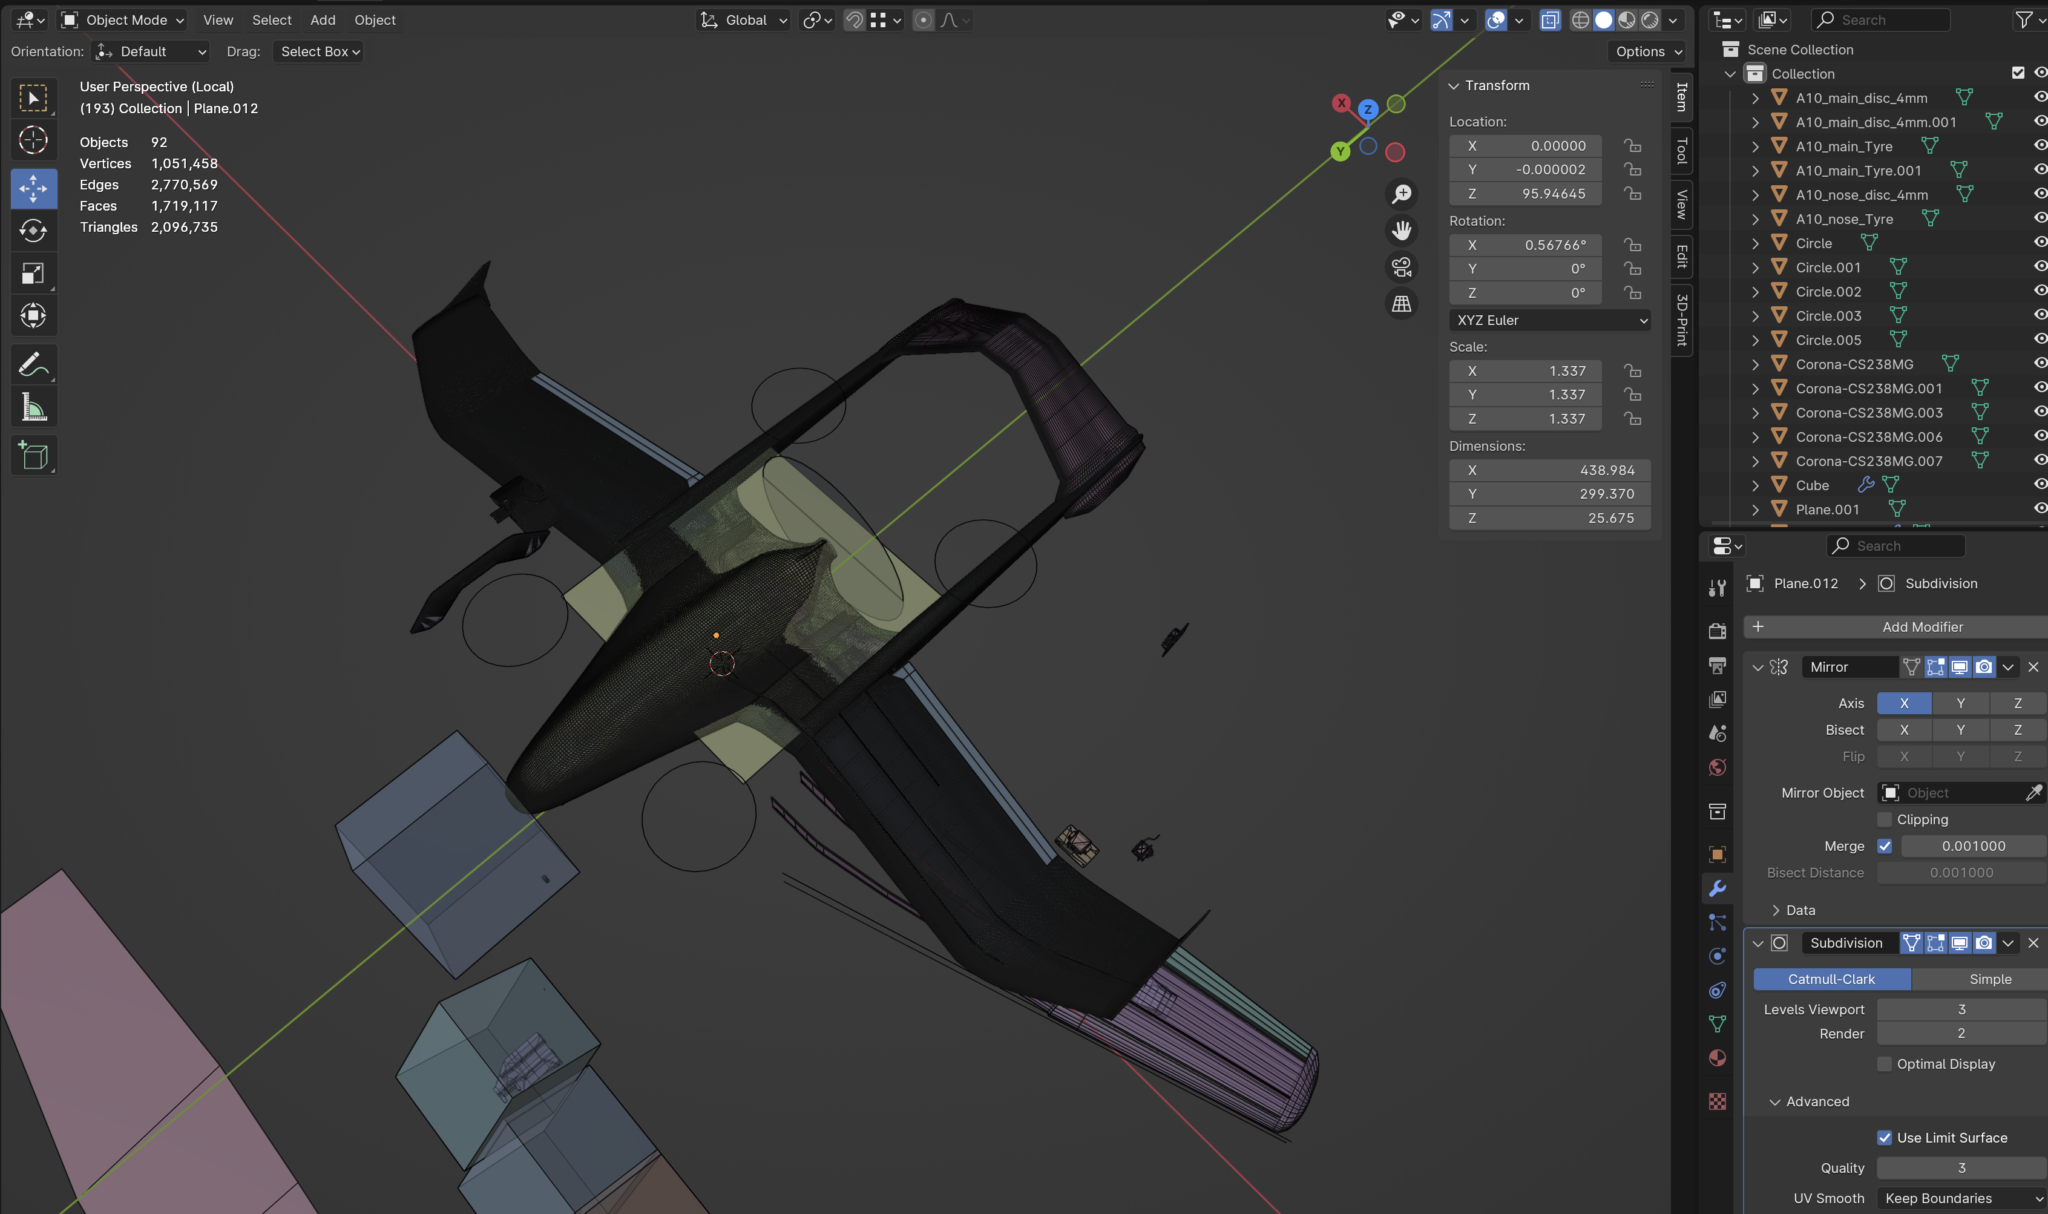
Task: Open the Add menu
Action: tap(322, 19)
